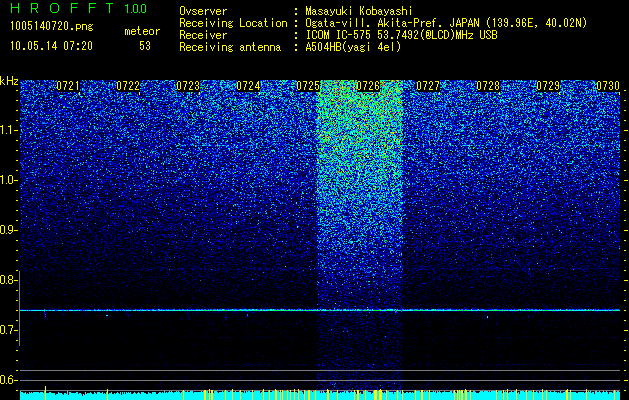Click the meteor count 53

[145, 46]
